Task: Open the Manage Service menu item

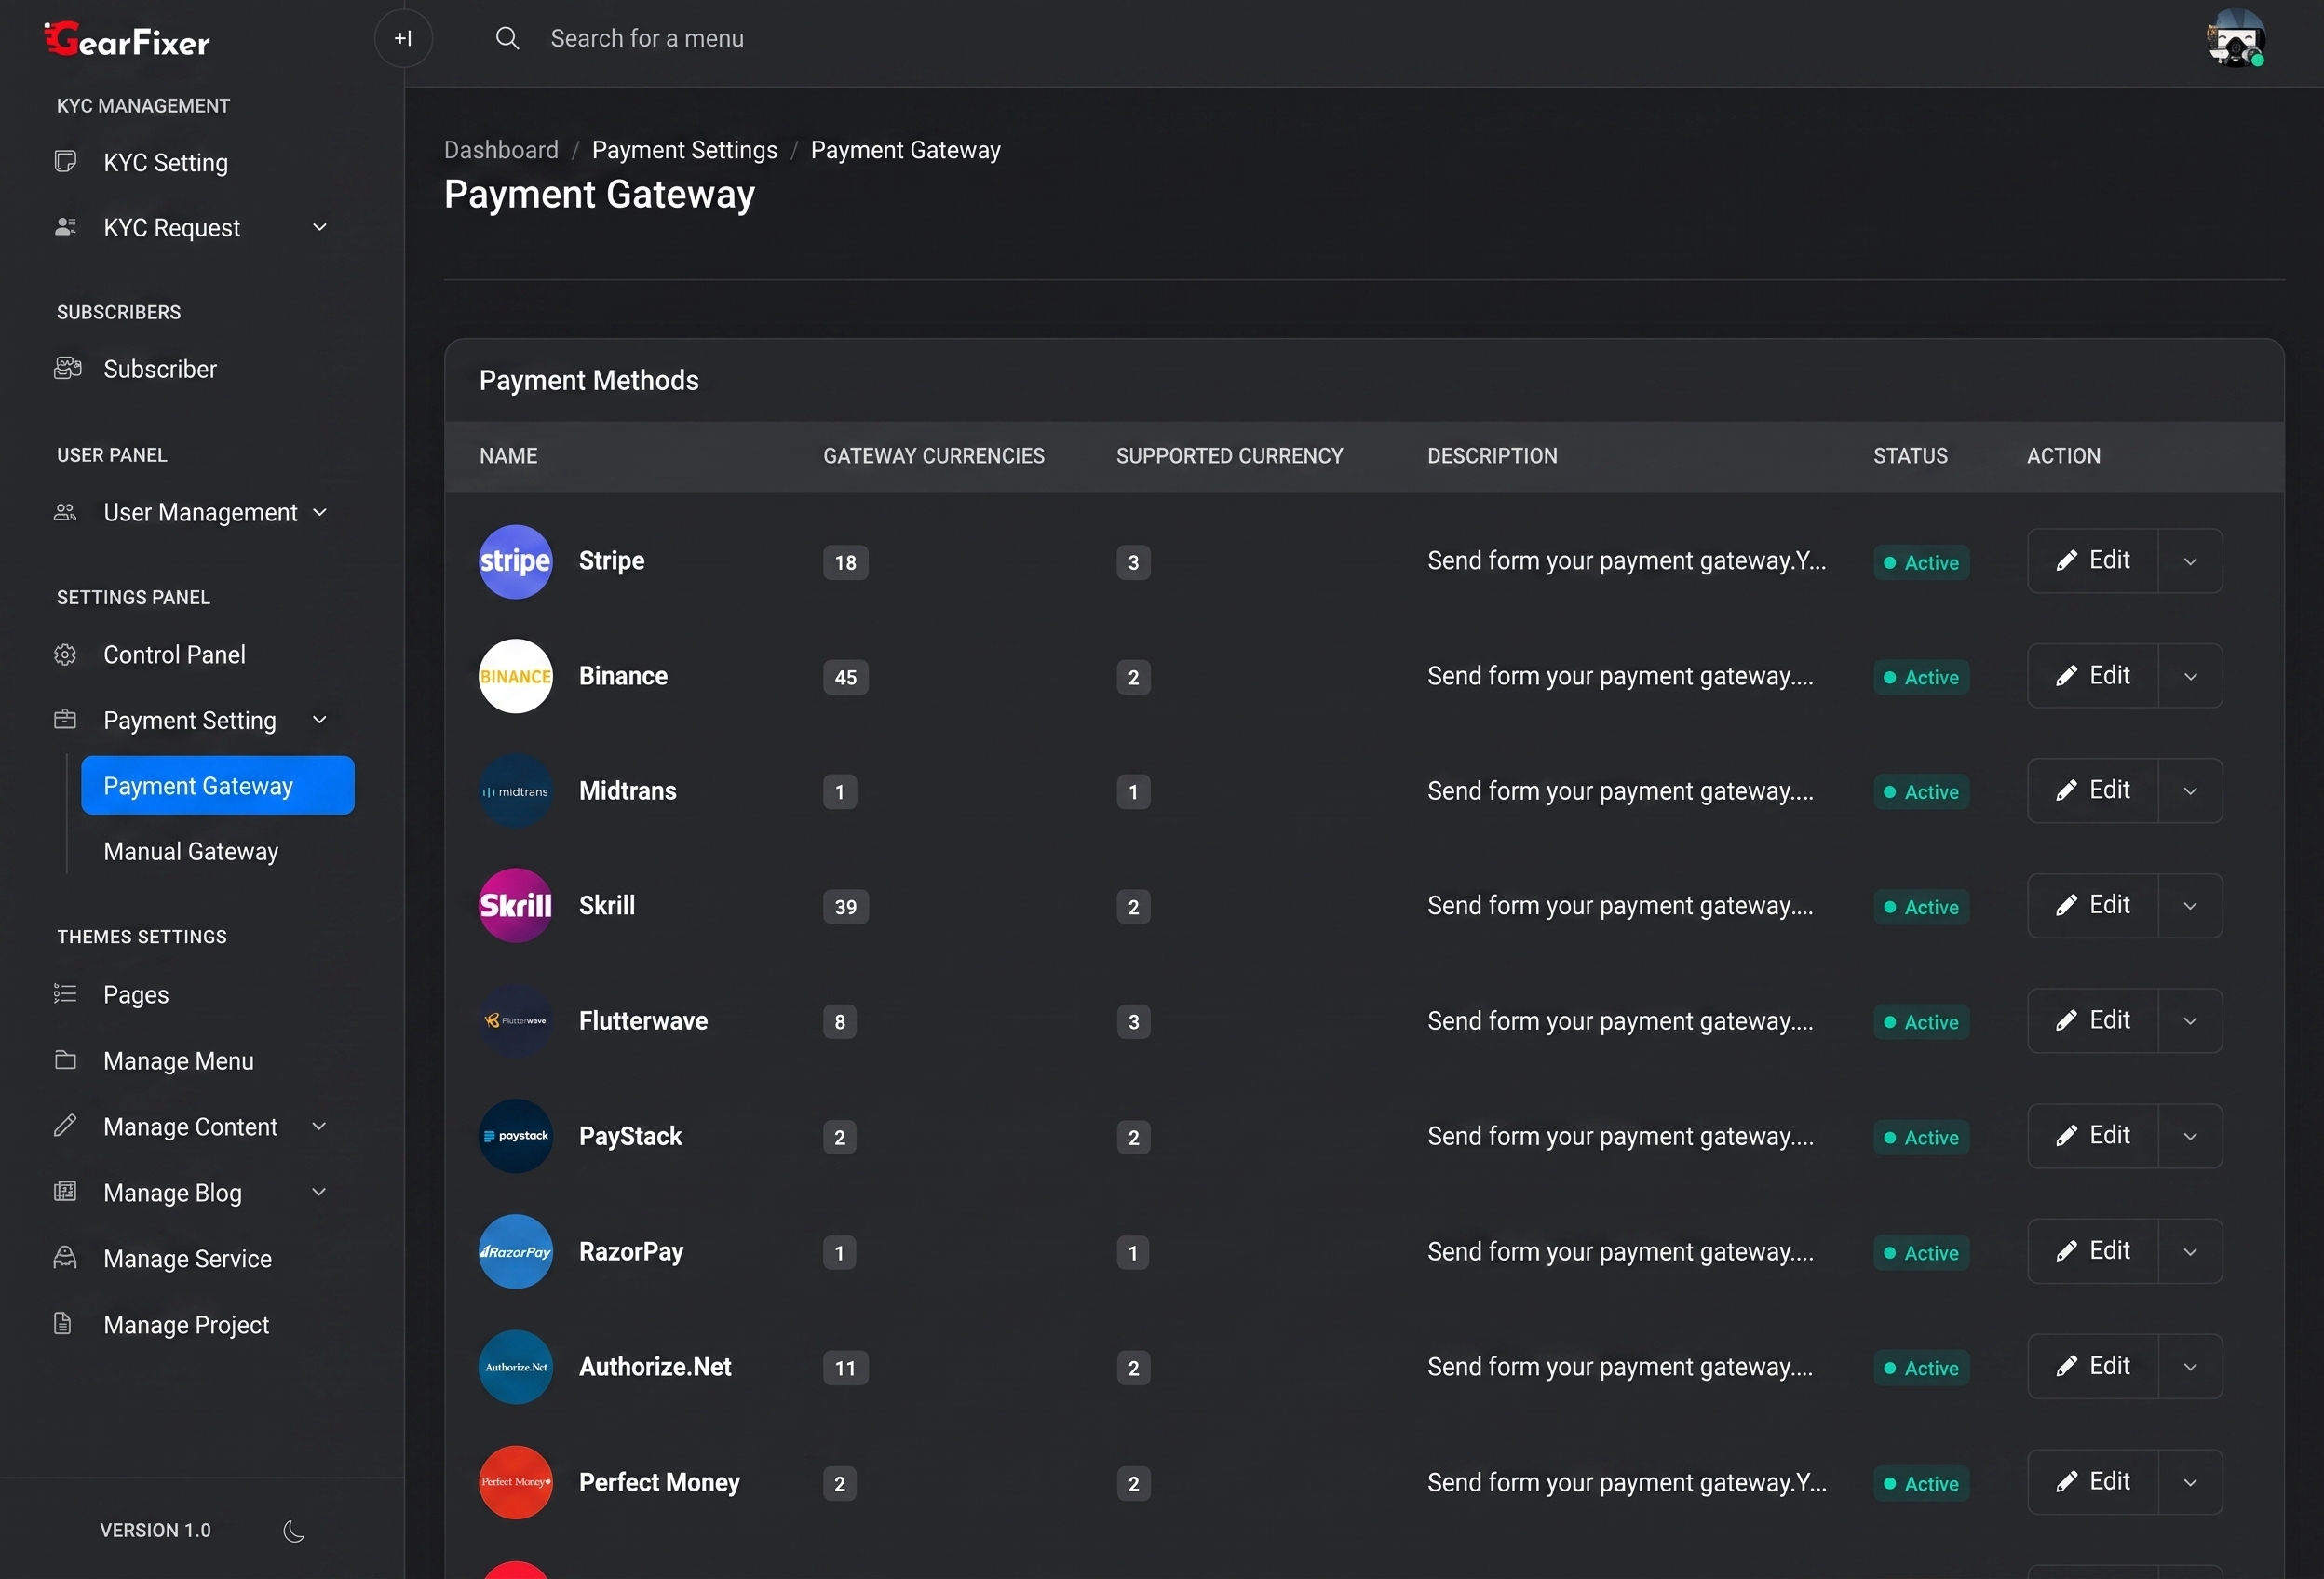Action: click(190, 1258)
